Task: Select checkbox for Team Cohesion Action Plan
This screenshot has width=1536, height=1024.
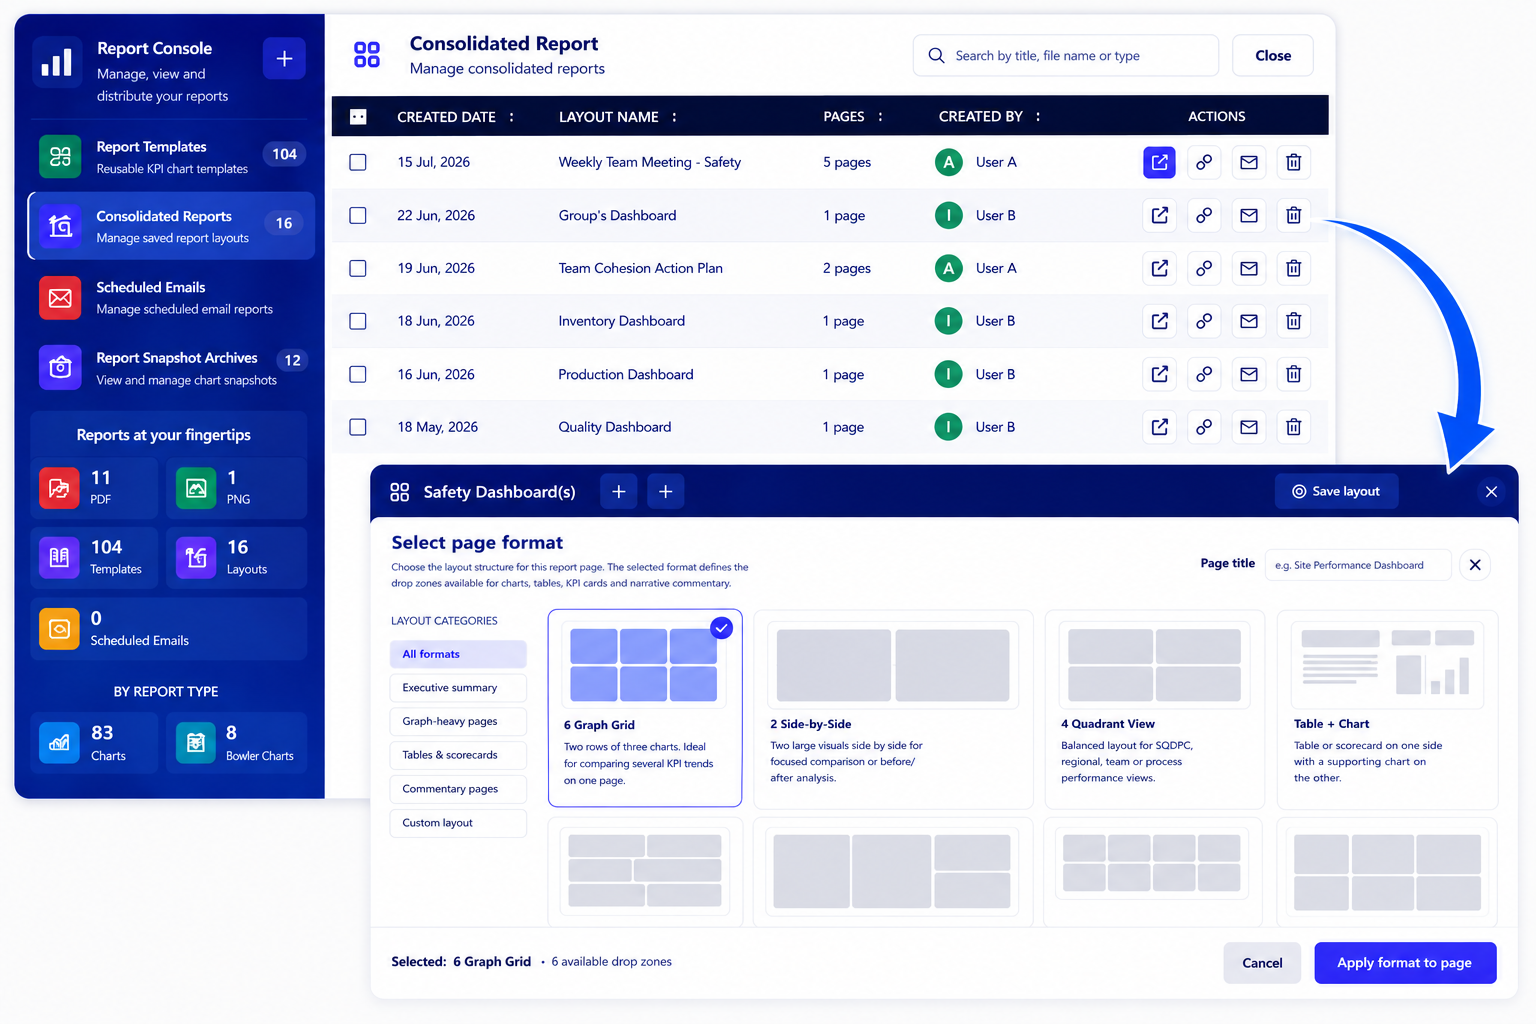Action: tap(358, 268)
